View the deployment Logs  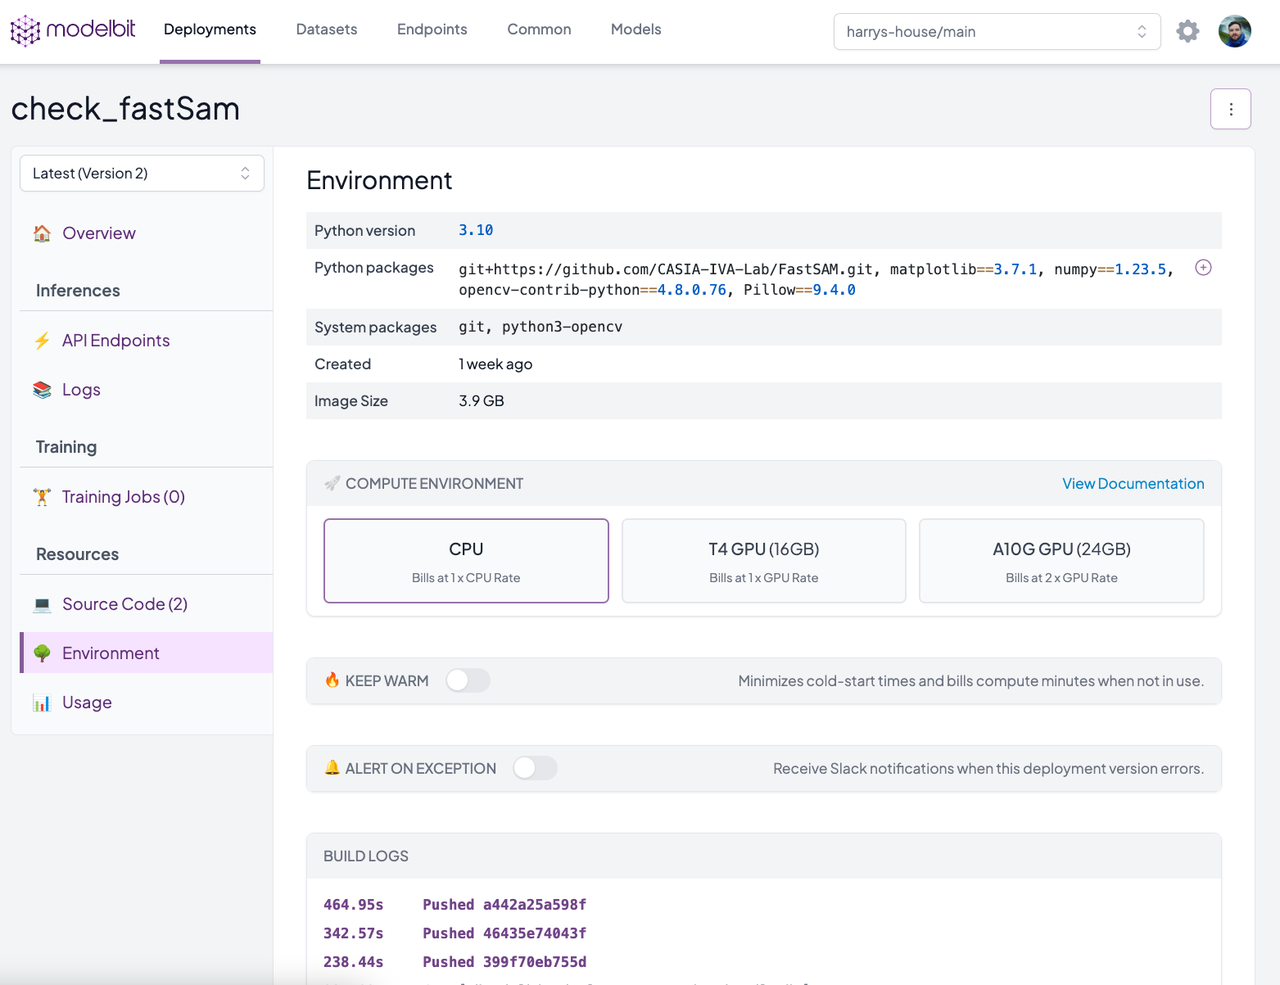pos(80,390)
